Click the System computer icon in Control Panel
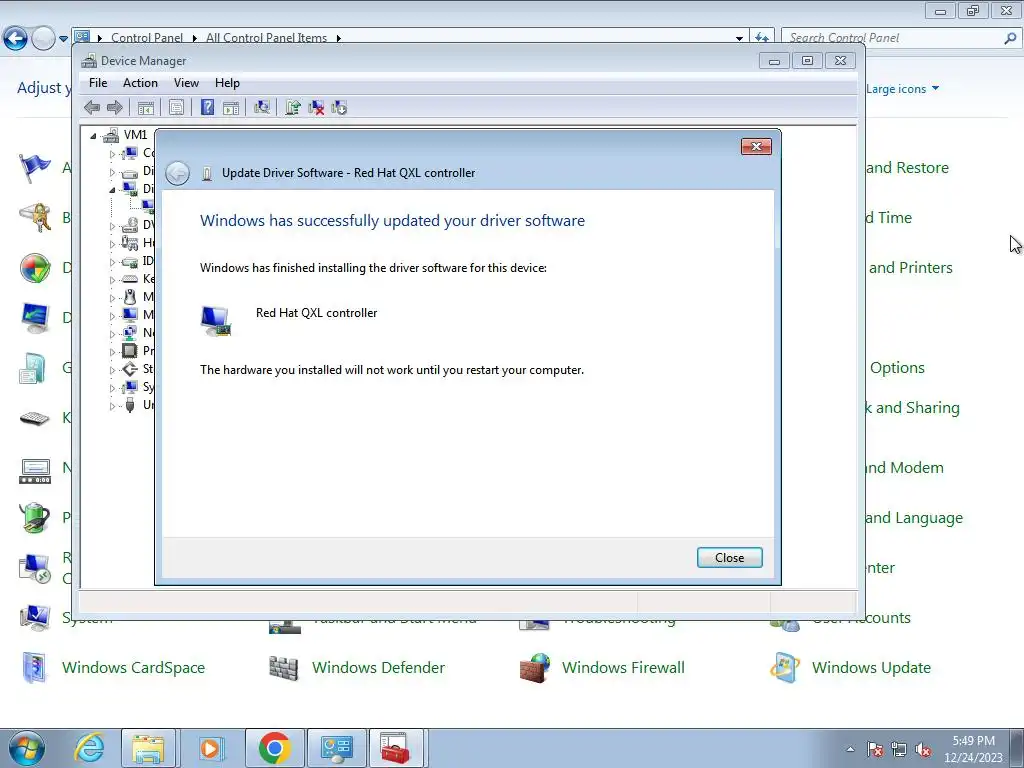This screenshot has width=1024, height=768. click(x=35, y=618)
